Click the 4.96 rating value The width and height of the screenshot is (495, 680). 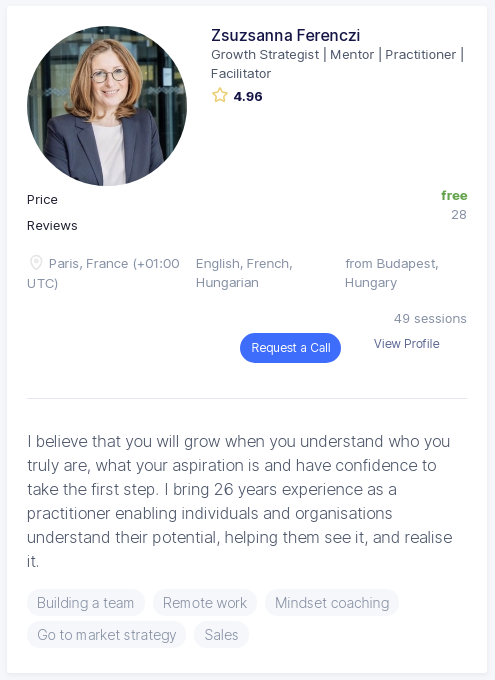click(x=248, y=96)
